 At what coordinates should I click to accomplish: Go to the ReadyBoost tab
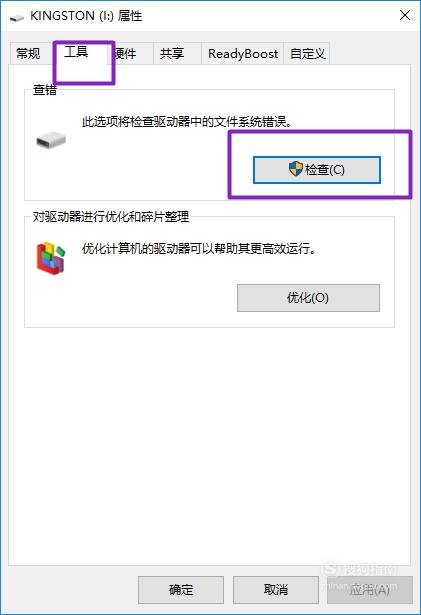(243, 53)
